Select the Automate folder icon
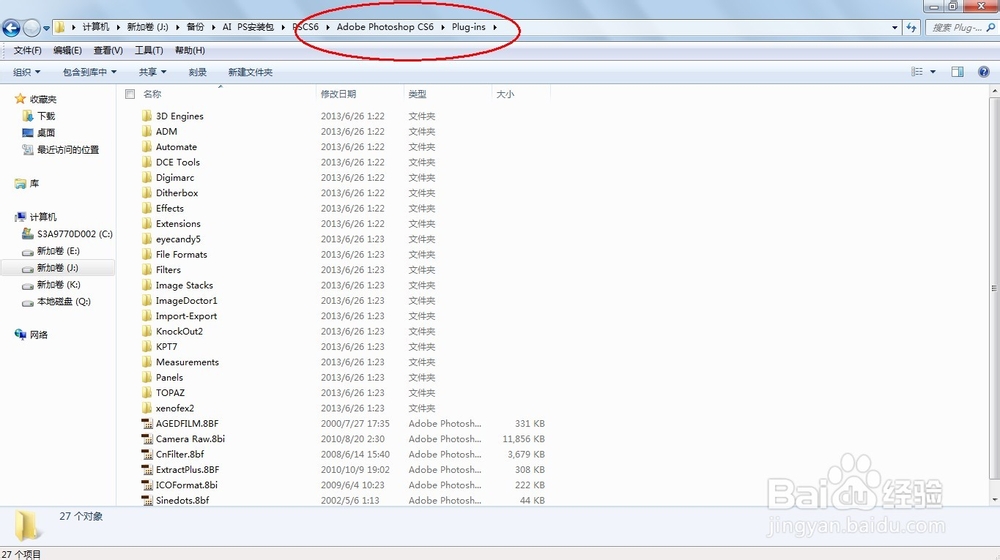This screenshot has height=560, width=1000. coord(147,146)
